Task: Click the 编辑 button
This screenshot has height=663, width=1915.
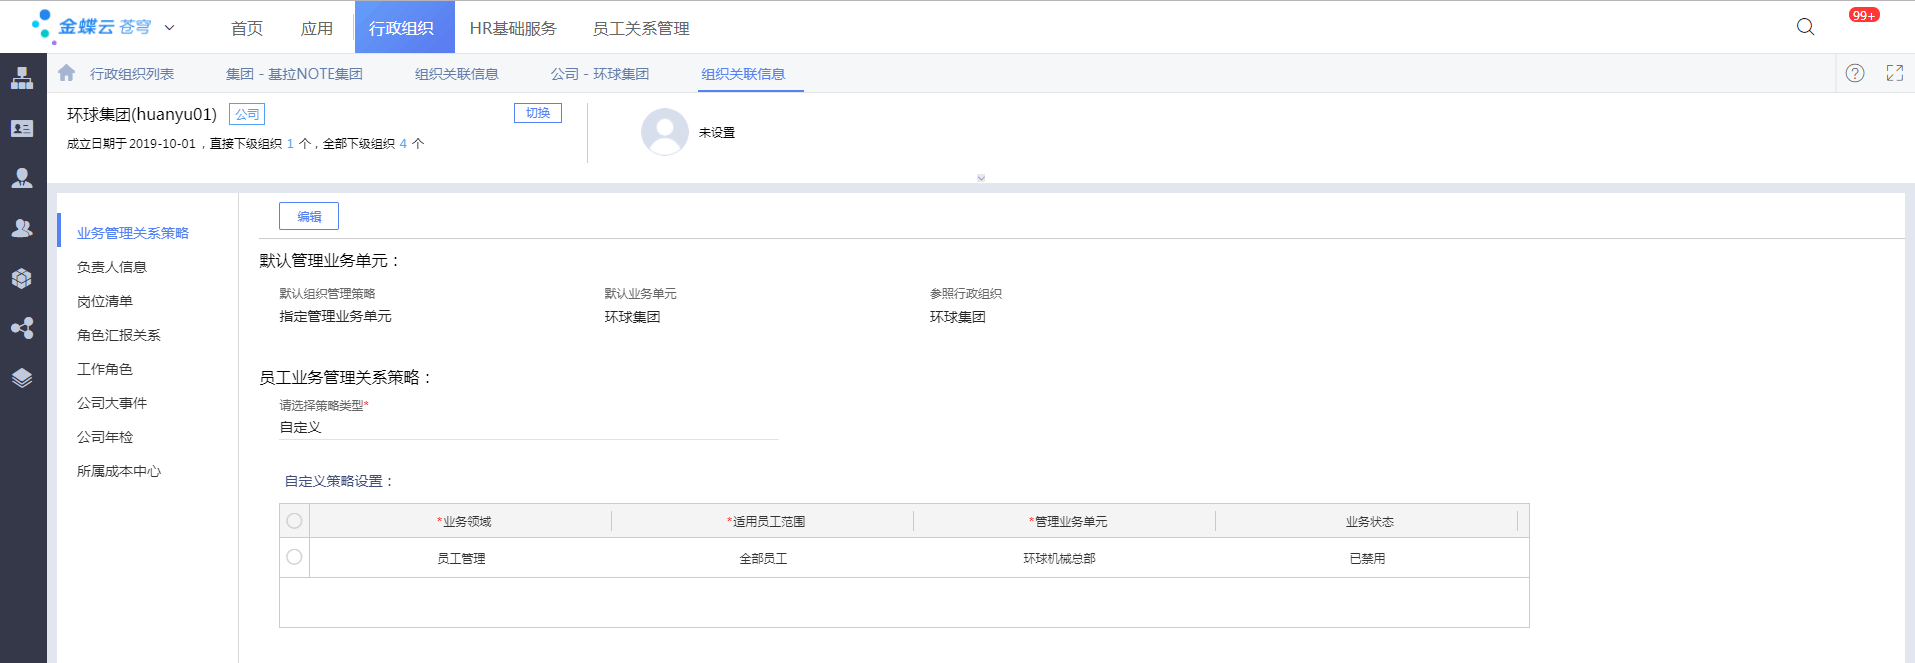Action: click(309, 216)
